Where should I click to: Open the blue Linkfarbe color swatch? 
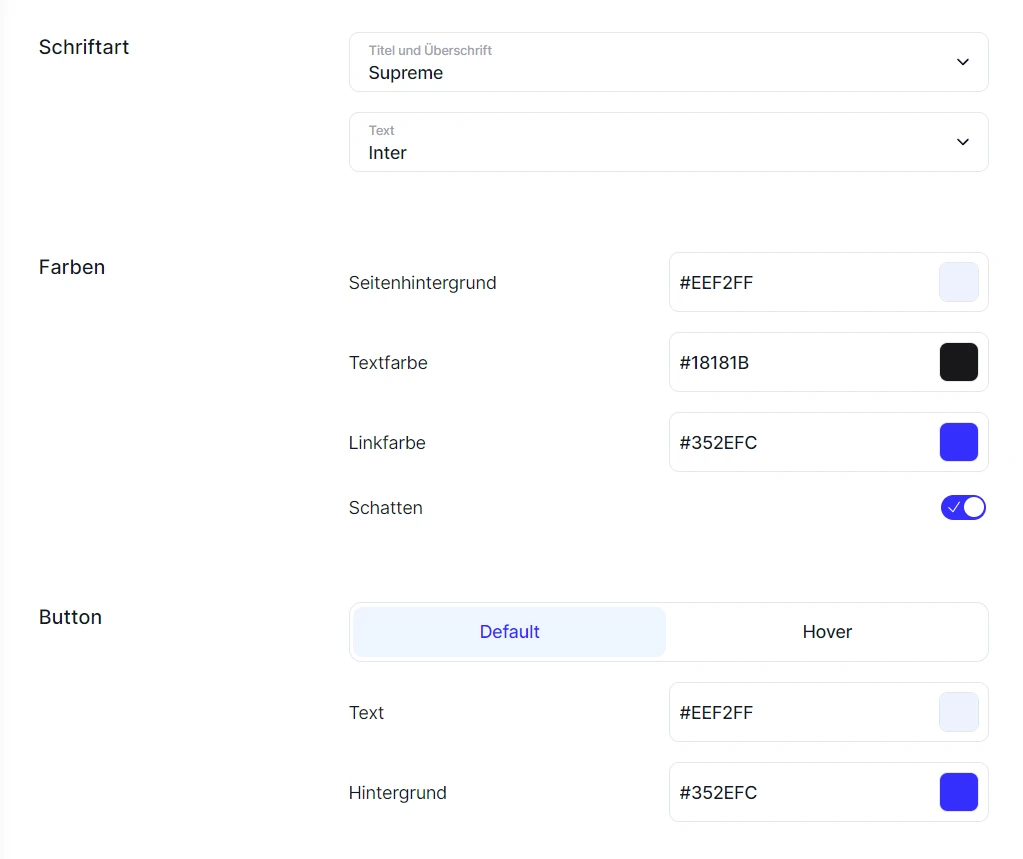(958, 442)
